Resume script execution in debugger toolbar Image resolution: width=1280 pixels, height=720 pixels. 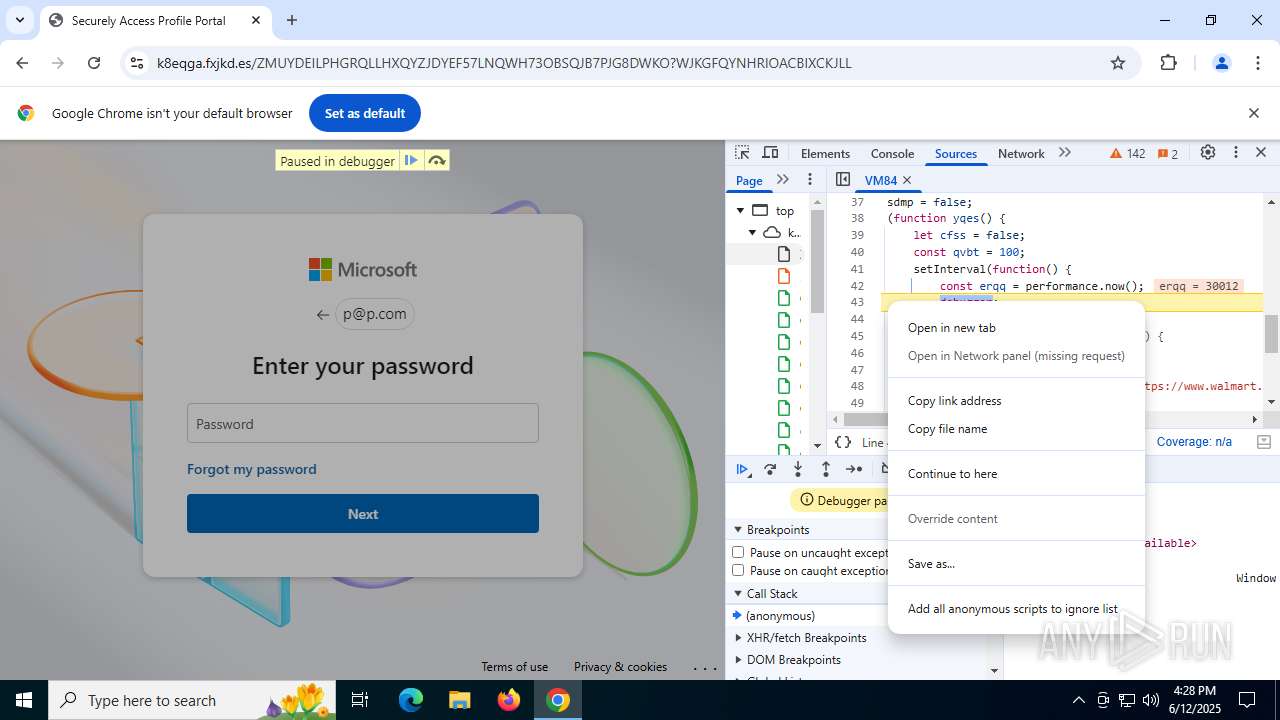pos(742,469)
